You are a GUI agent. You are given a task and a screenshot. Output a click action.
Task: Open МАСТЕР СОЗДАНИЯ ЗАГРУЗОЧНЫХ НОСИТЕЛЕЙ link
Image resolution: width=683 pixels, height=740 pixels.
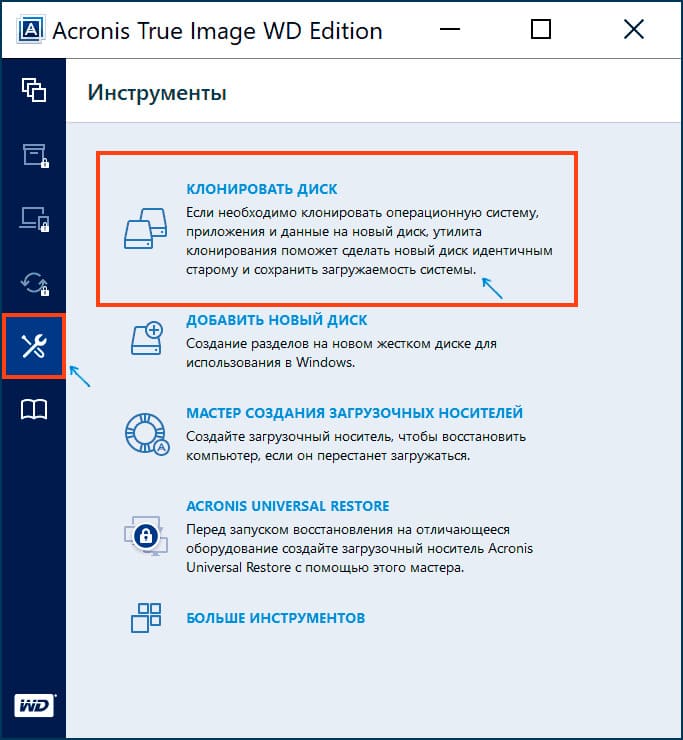click(354, 413)
